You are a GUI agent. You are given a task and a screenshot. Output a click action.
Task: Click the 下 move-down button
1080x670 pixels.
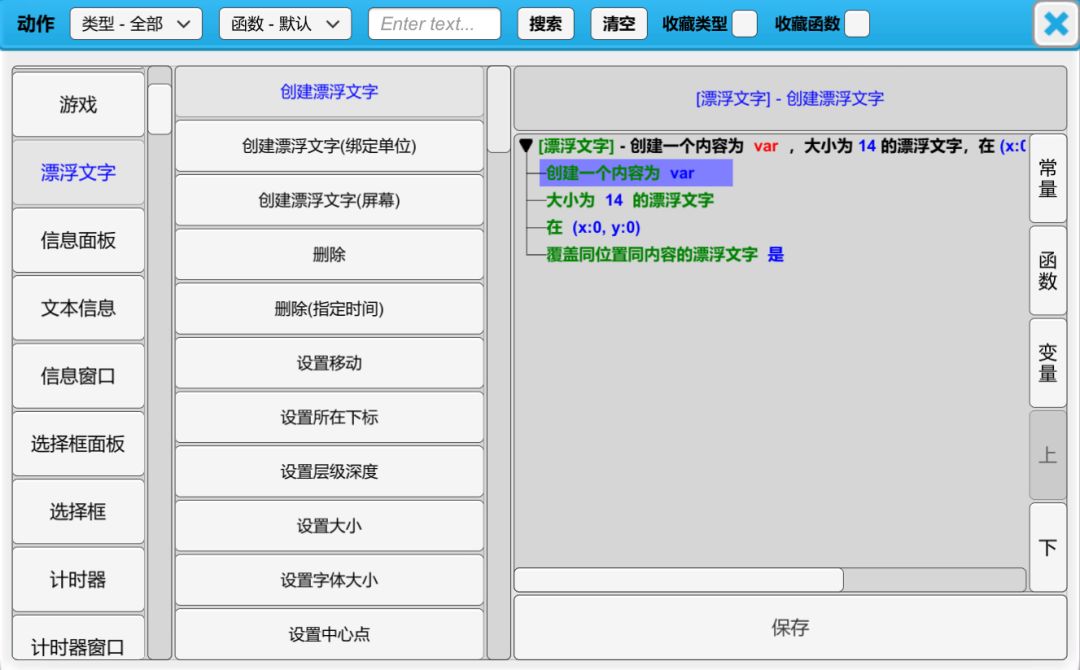tap(1047, 547)
